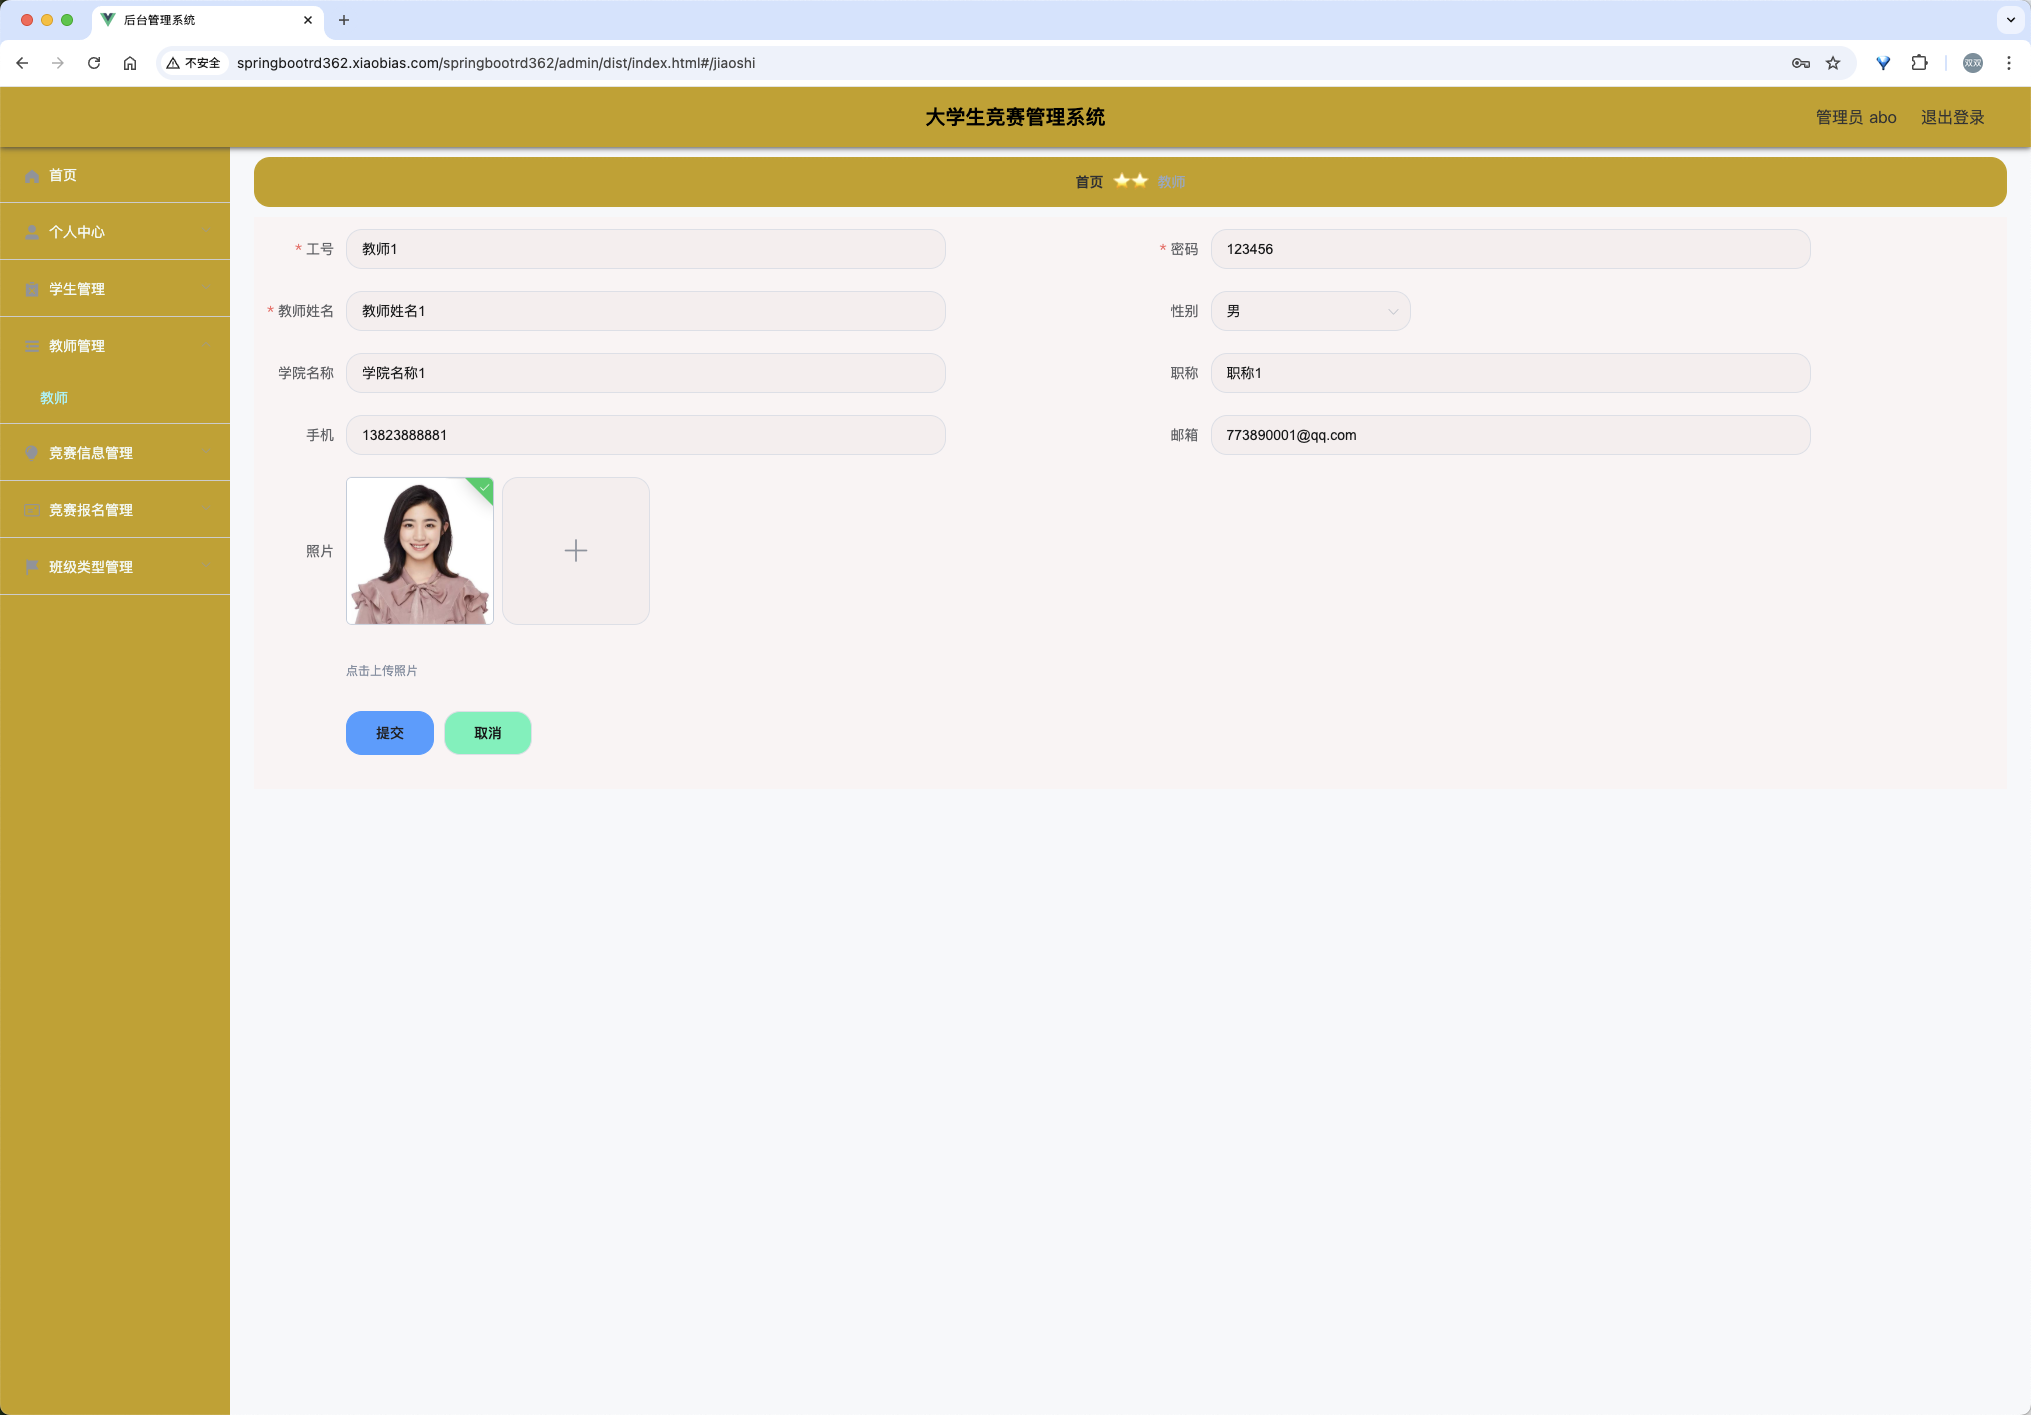This screenshot has height=1415, width=2031.
Task: Close the 后台管理系统 tab
Action: pyautogui.click(x=308, y=20)
